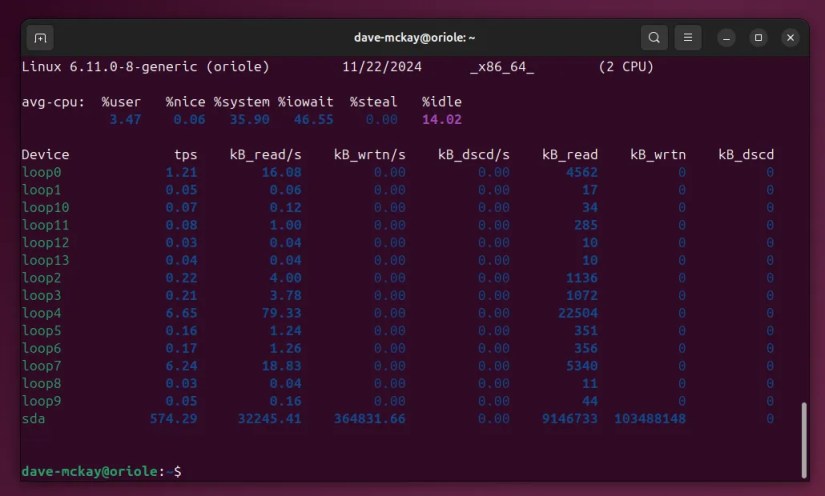This screenshot has height=496, width=825.
Task: Click the kB_dscd column header
Action: (x=747, y=155)
